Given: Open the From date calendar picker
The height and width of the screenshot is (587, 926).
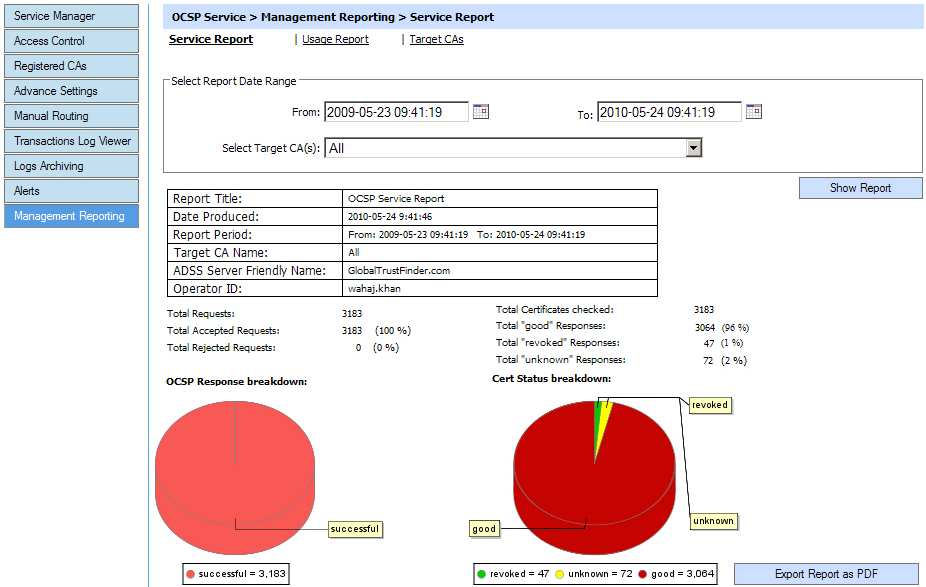Looking at the screenshot, I should [481, 111].
